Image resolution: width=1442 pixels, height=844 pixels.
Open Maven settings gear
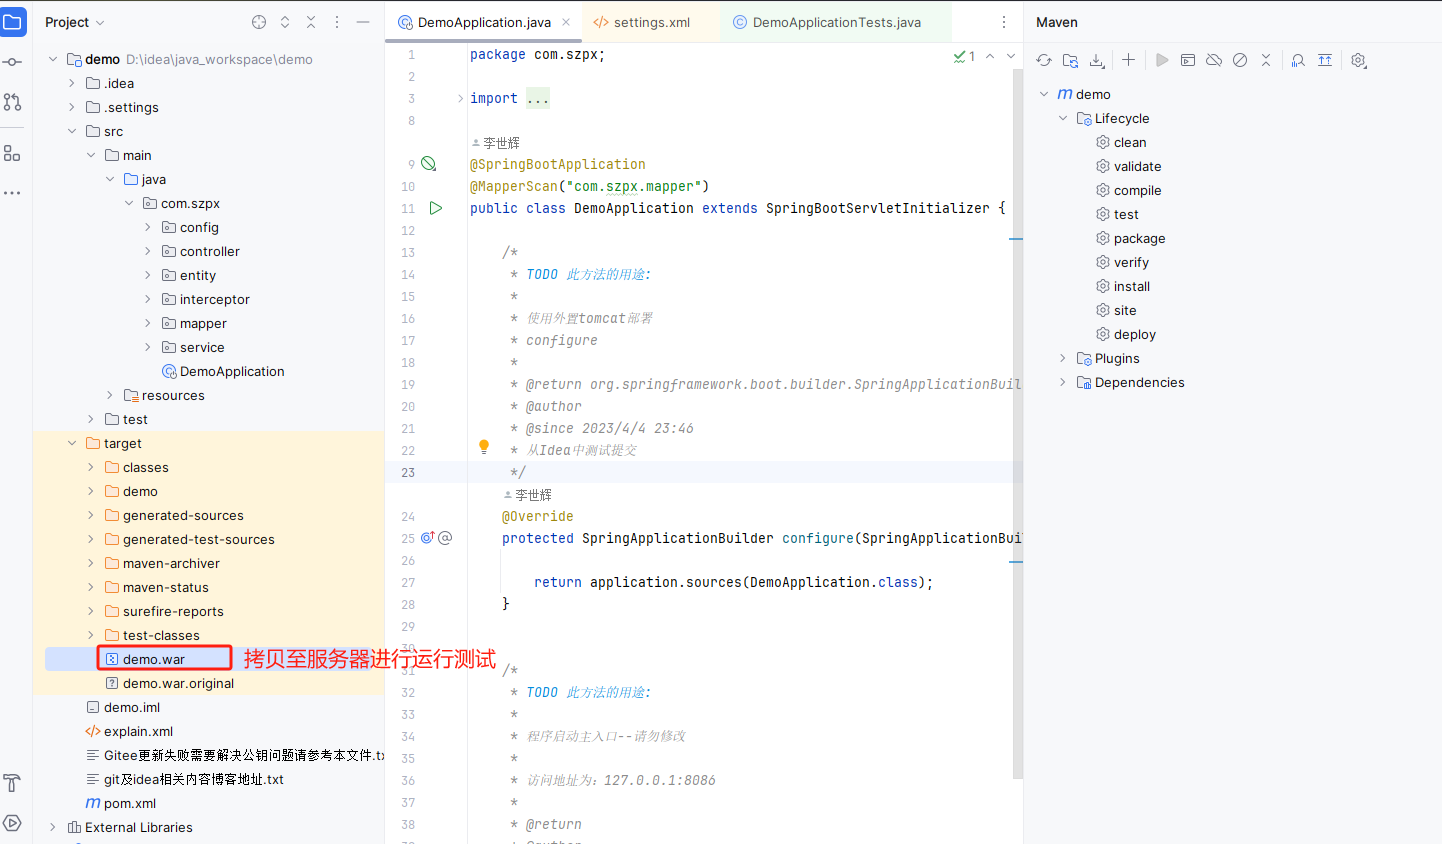tap(1358, 60)
